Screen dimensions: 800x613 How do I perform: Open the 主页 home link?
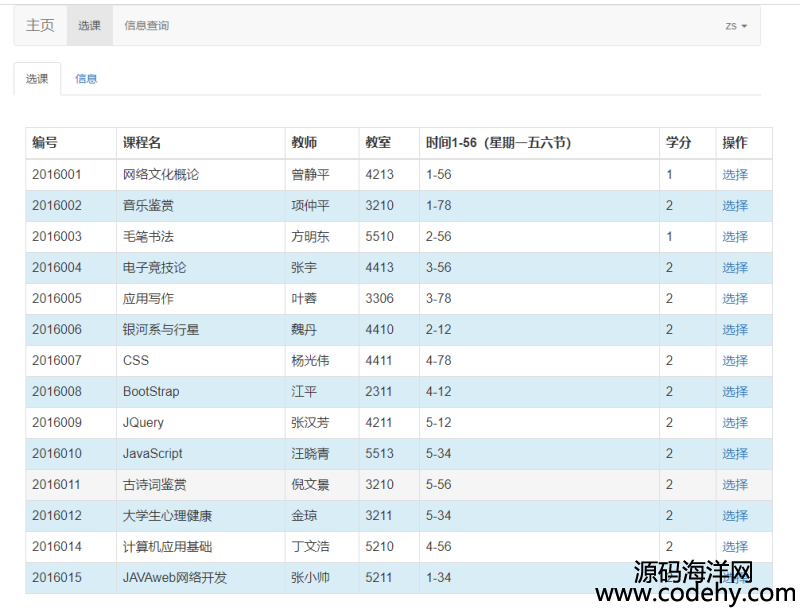tap(40, 26)
